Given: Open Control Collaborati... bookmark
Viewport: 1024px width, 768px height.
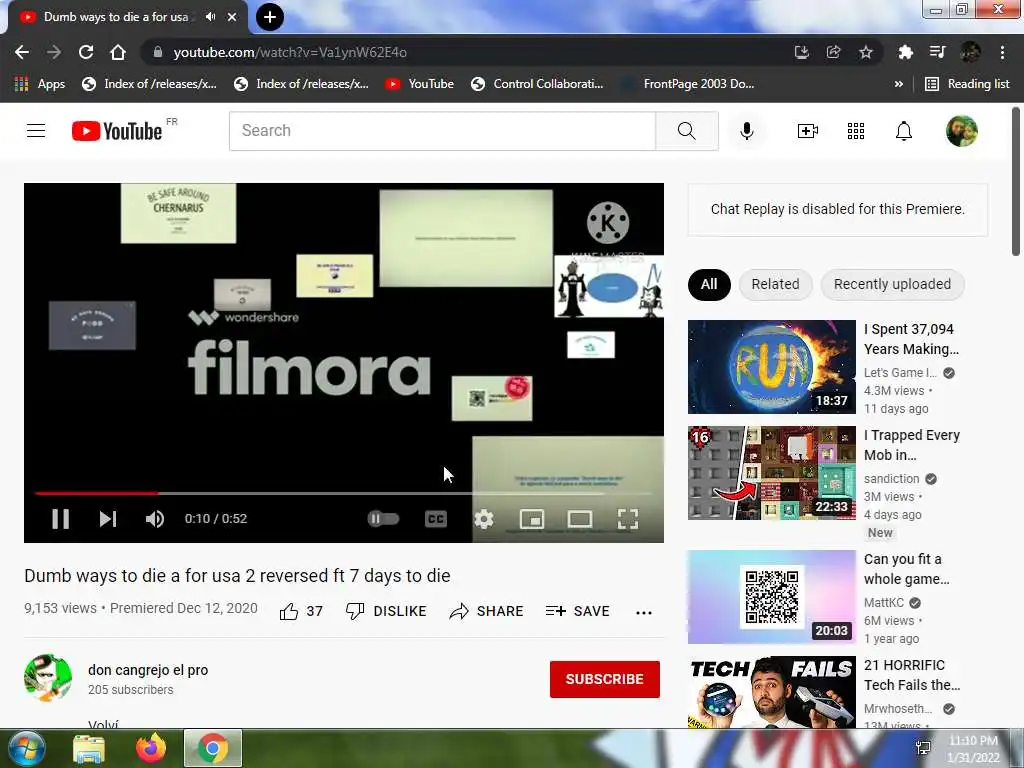Looking at the screenshot, I should click(537, 84).
